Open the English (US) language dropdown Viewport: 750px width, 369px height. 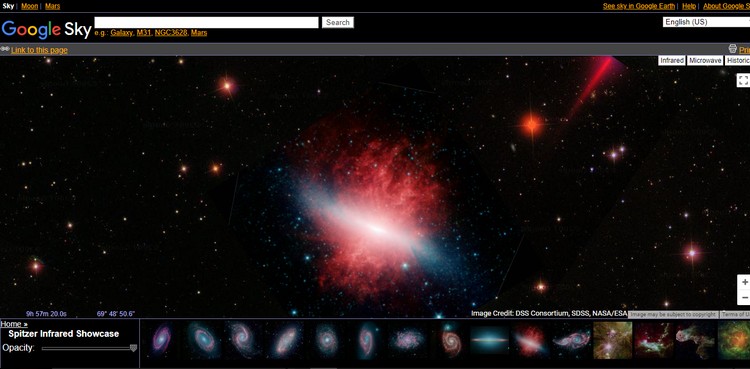(706, 22)
